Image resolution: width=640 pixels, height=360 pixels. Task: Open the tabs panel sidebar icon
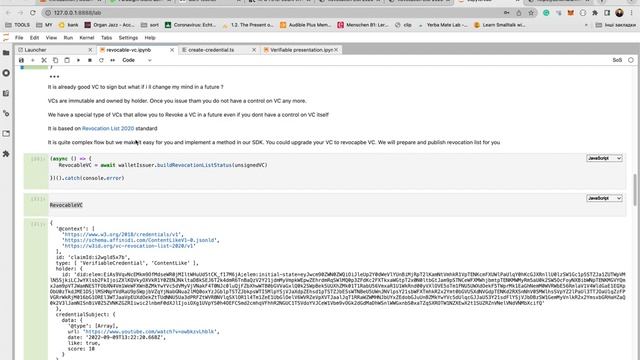(x=6, y=133)
